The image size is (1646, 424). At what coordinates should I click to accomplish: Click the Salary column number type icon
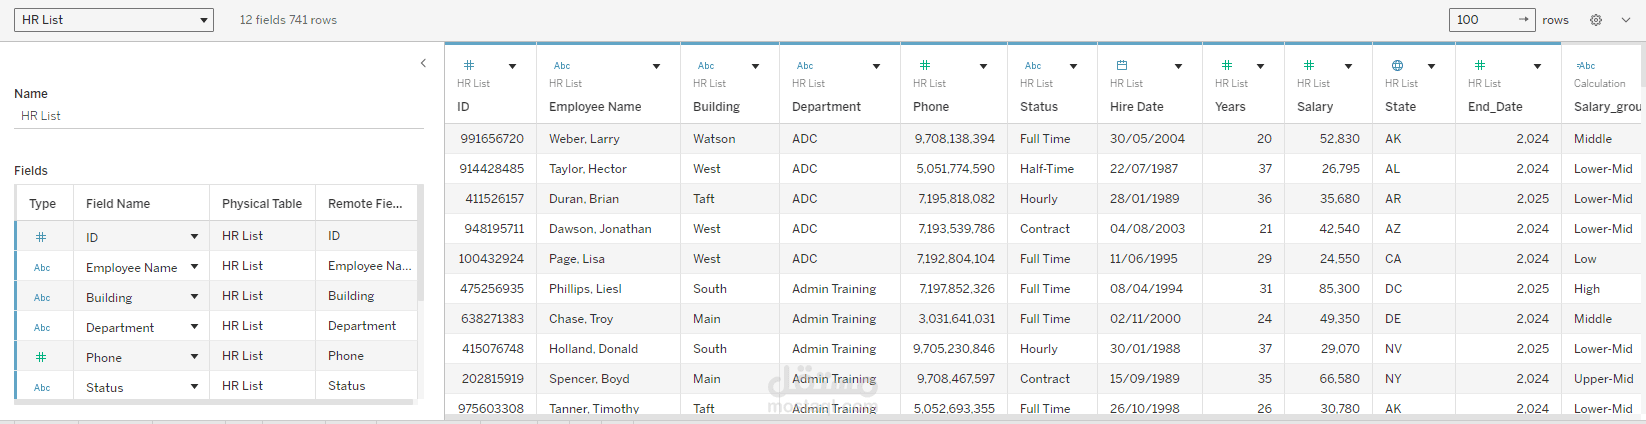(1309, 65)
